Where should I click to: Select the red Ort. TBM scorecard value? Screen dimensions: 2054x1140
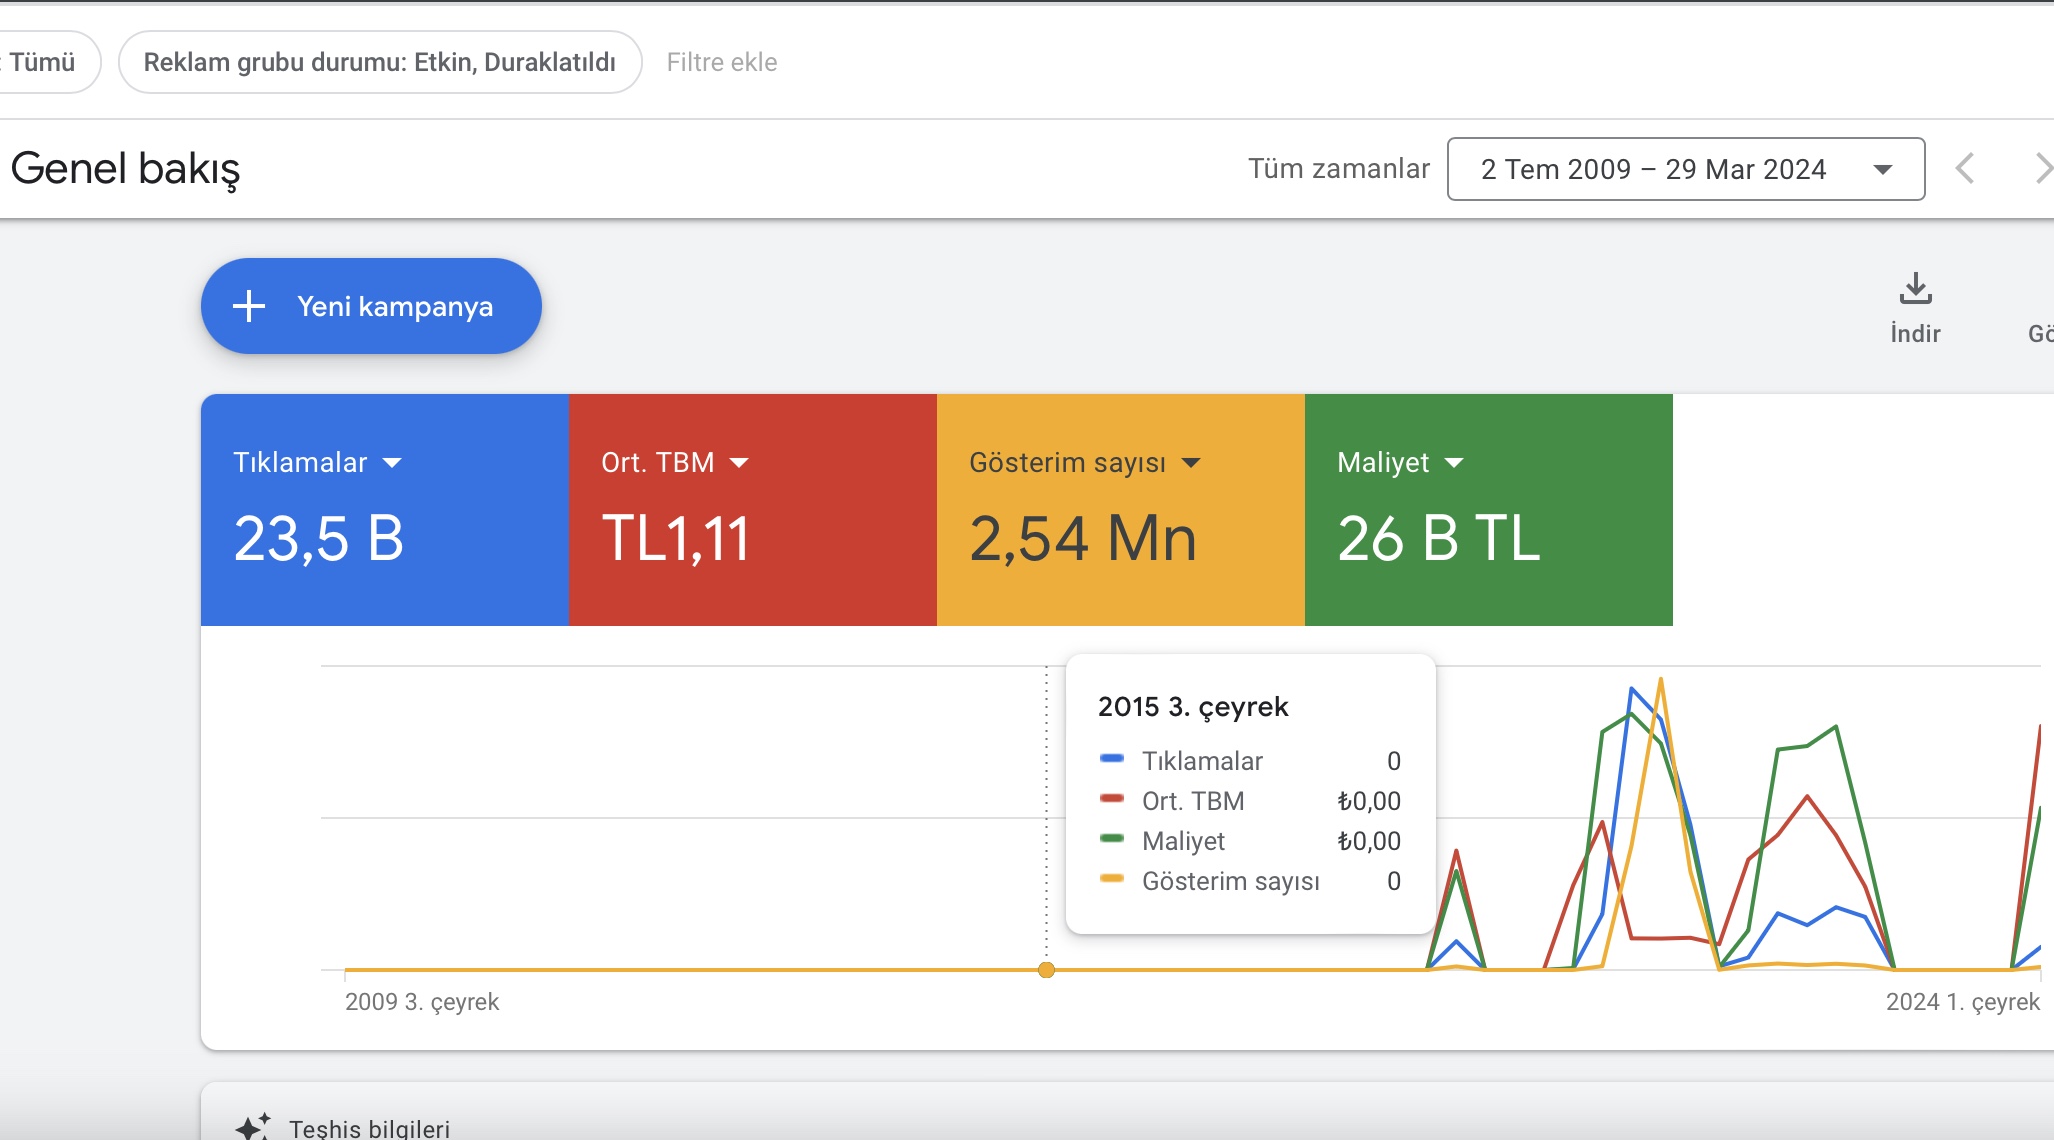[x=675, y=538]
